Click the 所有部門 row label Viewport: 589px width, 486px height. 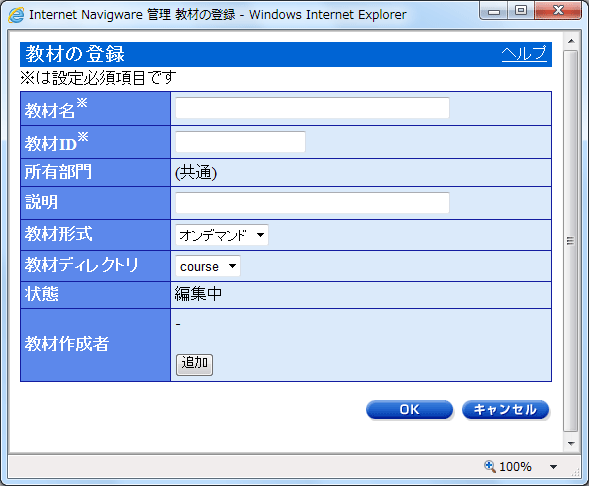tap(58, 172)
